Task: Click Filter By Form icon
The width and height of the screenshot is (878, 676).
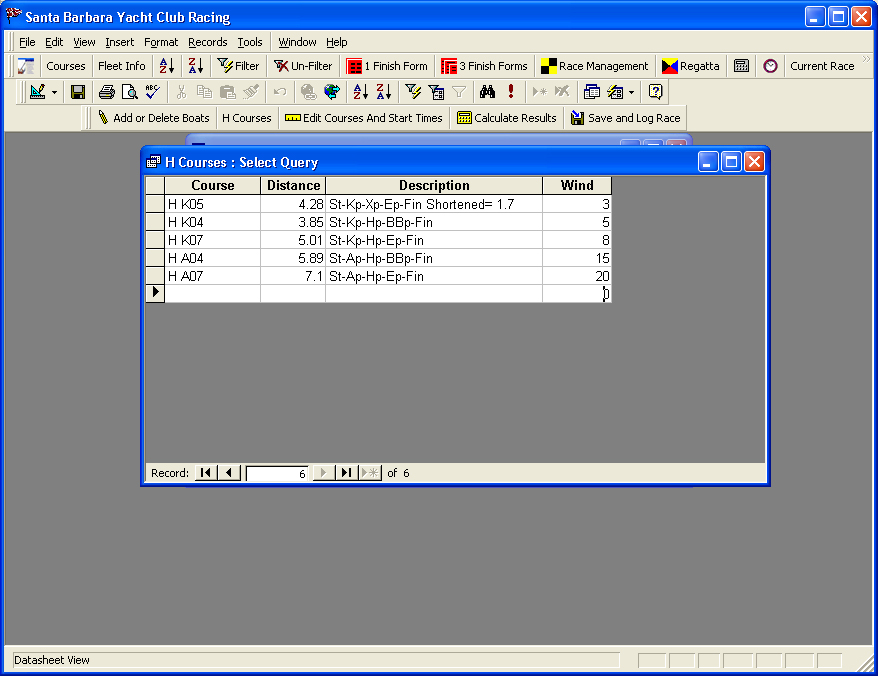Action: pyautogui.click(x=436, y=92)
